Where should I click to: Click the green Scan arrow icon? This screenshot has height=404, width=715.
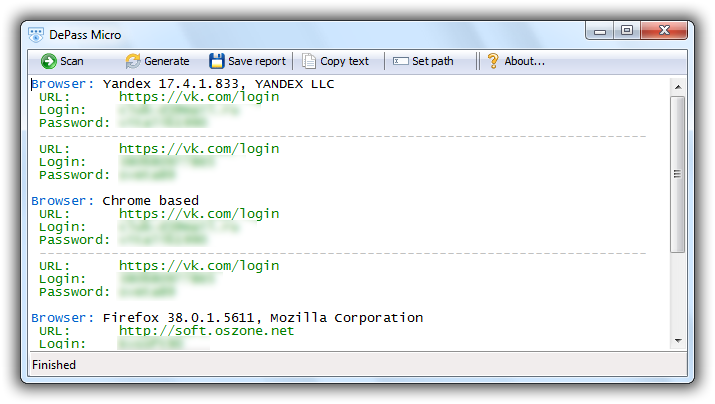pos(48,61)
